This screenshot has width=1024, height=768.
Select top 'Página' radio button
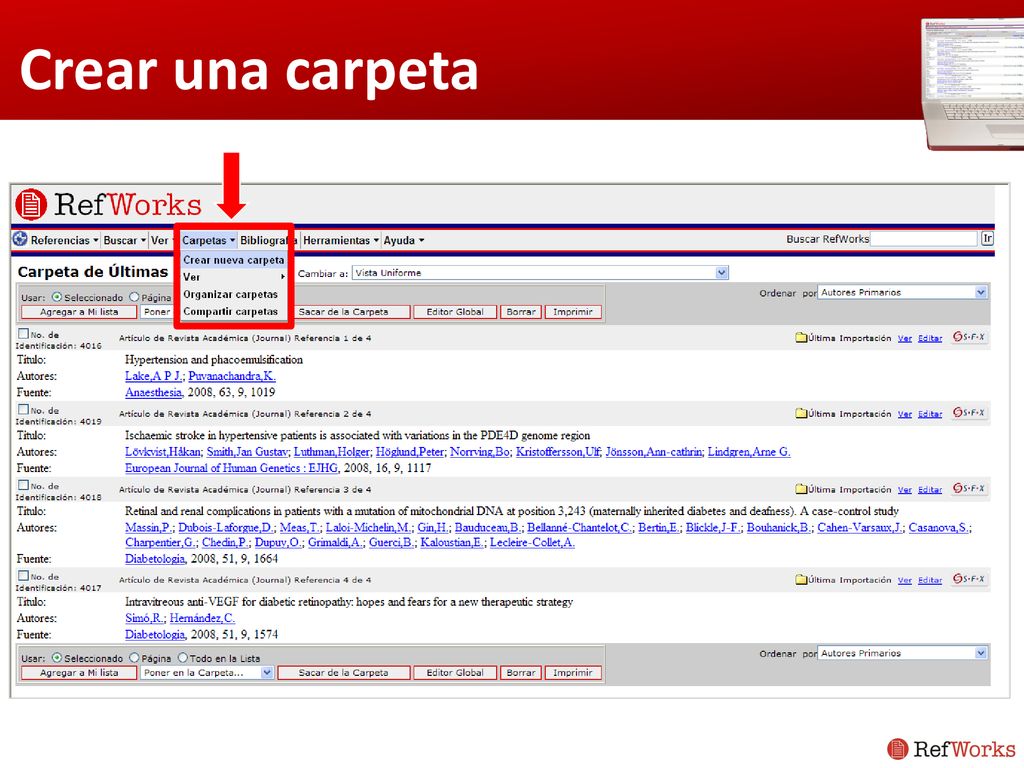(135, 297)
